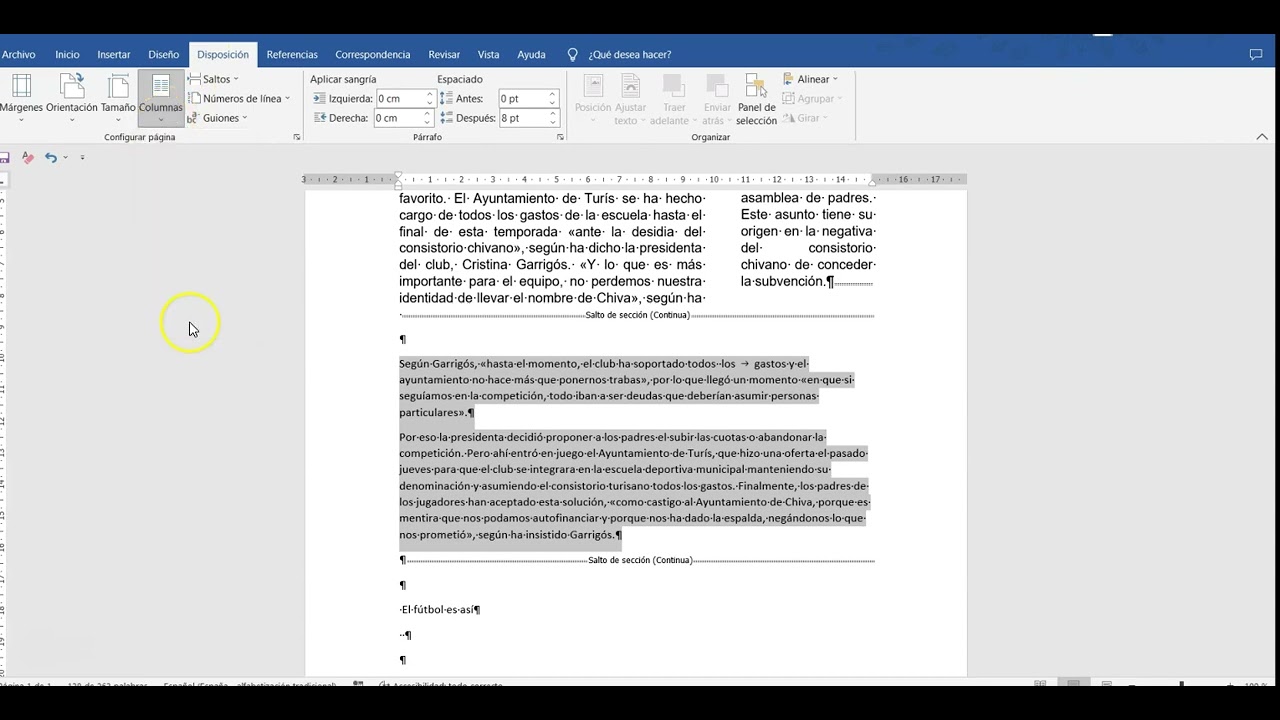Click the clear formatting eraser icon in quick access
1280x720 pixels.
(x=27, y=158)
